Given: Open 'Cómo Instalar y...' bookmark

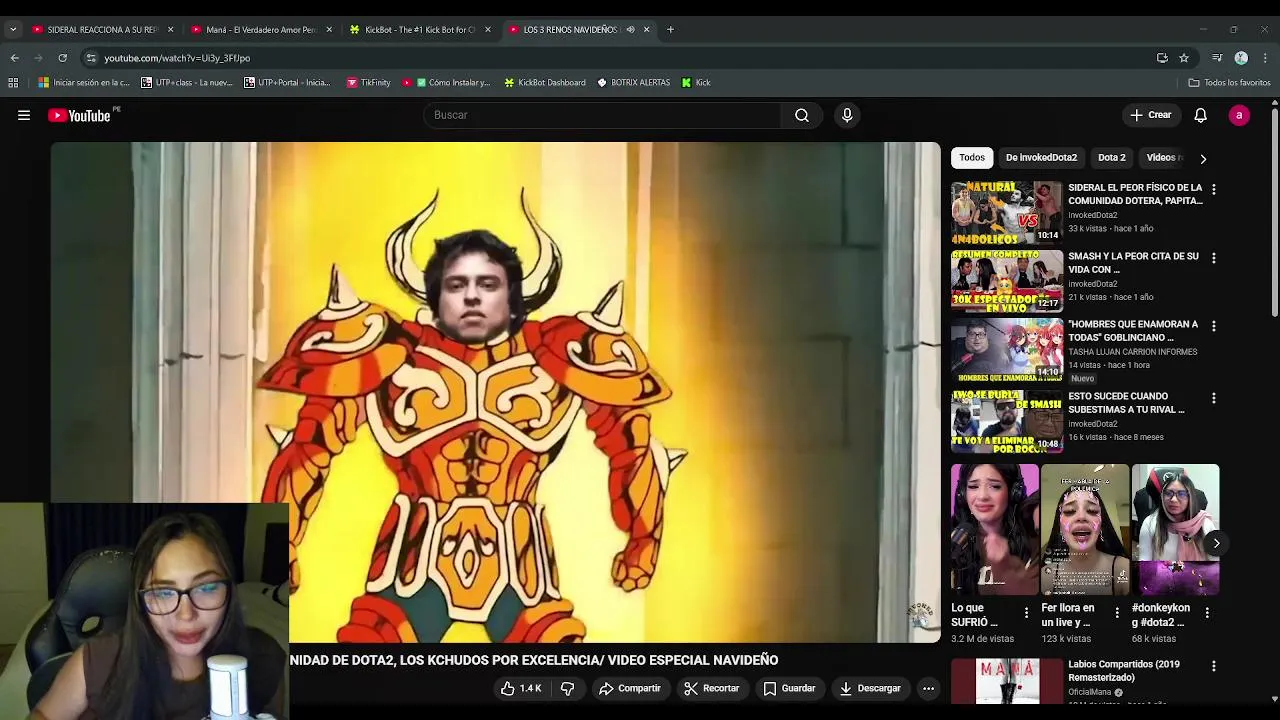Looking at the screenshot, I should (446, 83).
